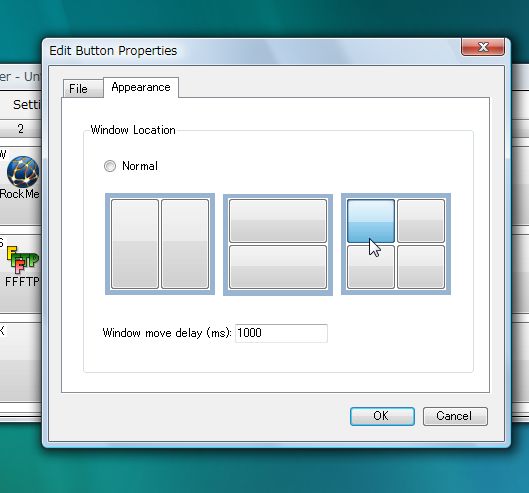Click the Normal option label text
Screen dimensions: 529x493
(x=140, y=166)
